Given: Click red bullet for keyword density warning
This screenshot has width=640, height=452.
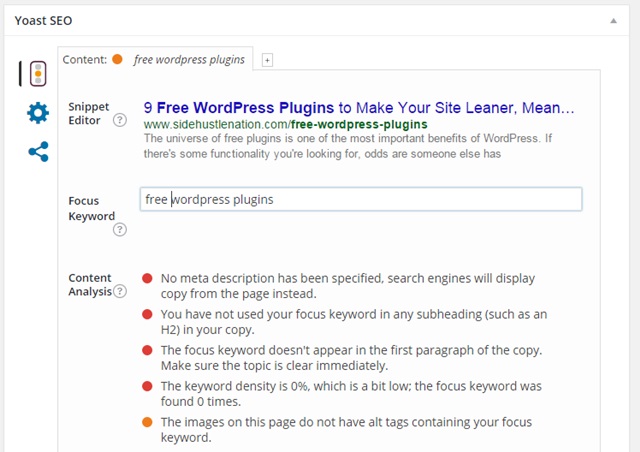Looking at the screenshot, I should [x=147, y=386].
